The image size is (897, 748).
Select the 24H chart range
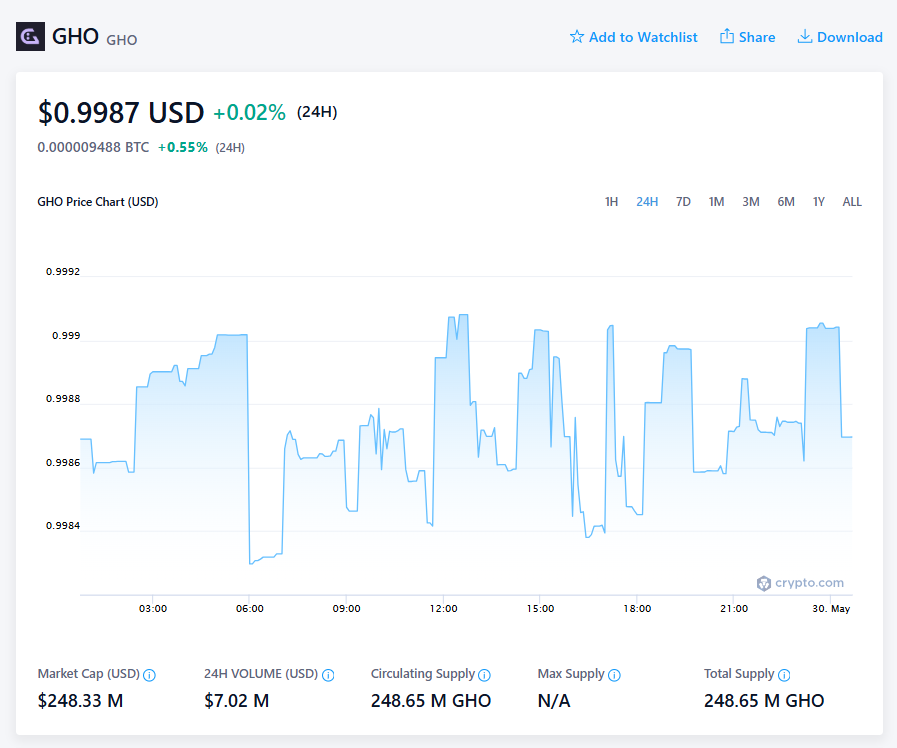tap(647, 202)
